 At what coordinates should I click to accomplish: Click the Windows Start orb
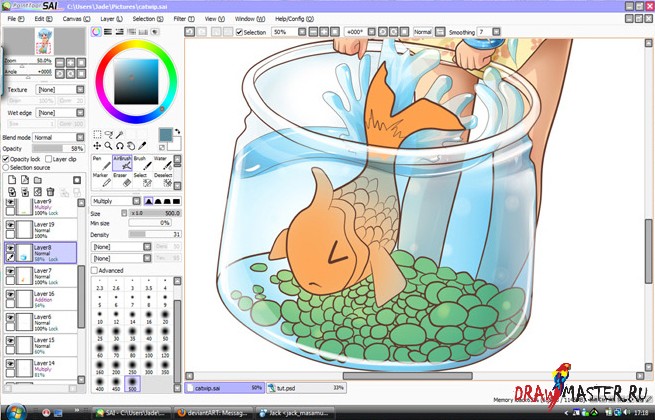pyautogui.click(x=15, y=412)
